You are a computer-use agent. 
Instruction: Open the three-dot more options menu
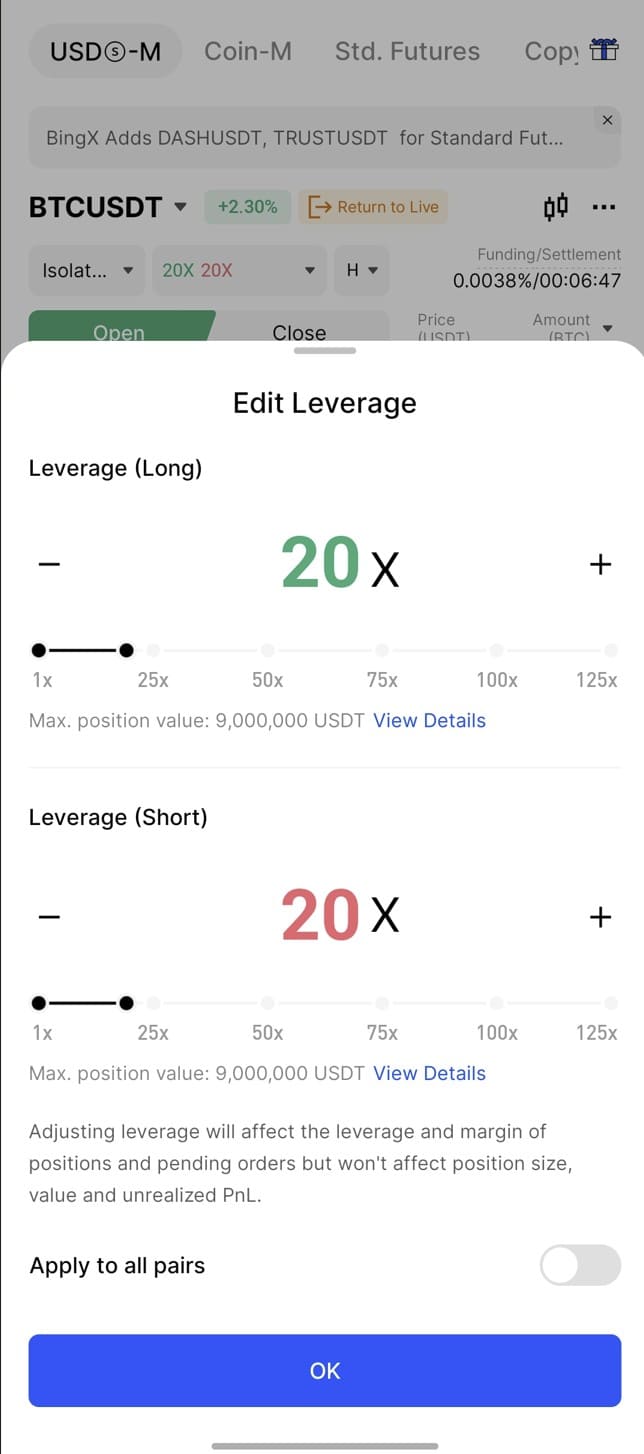point(604,207)
